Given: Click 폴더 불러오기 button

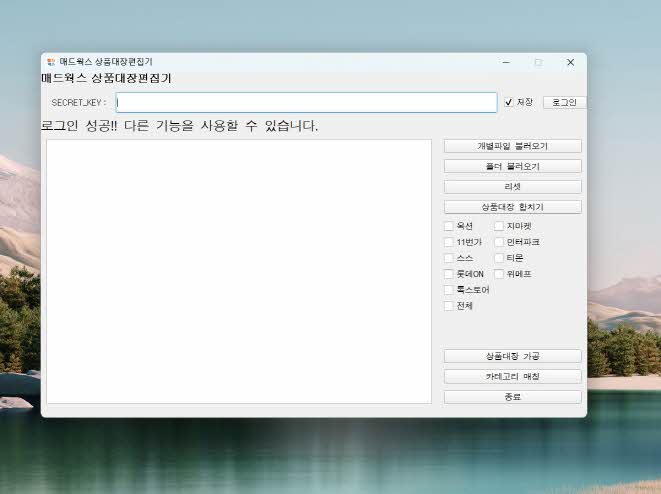Looking at the screenshot, I should pyautogui.click(x=513, y=166).
